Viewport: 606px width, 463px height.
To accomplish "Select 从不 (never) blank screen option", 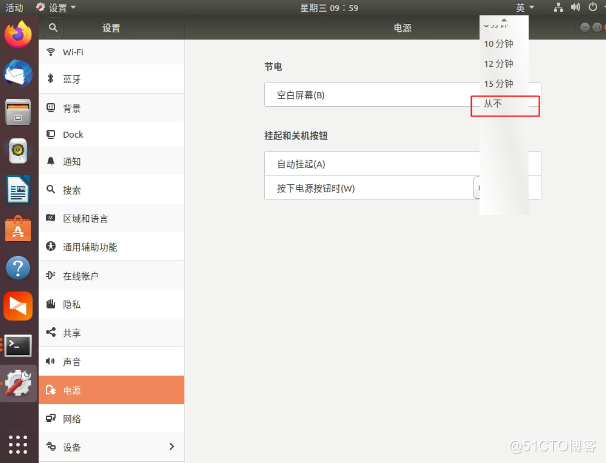I will click(x=504, y=104).
